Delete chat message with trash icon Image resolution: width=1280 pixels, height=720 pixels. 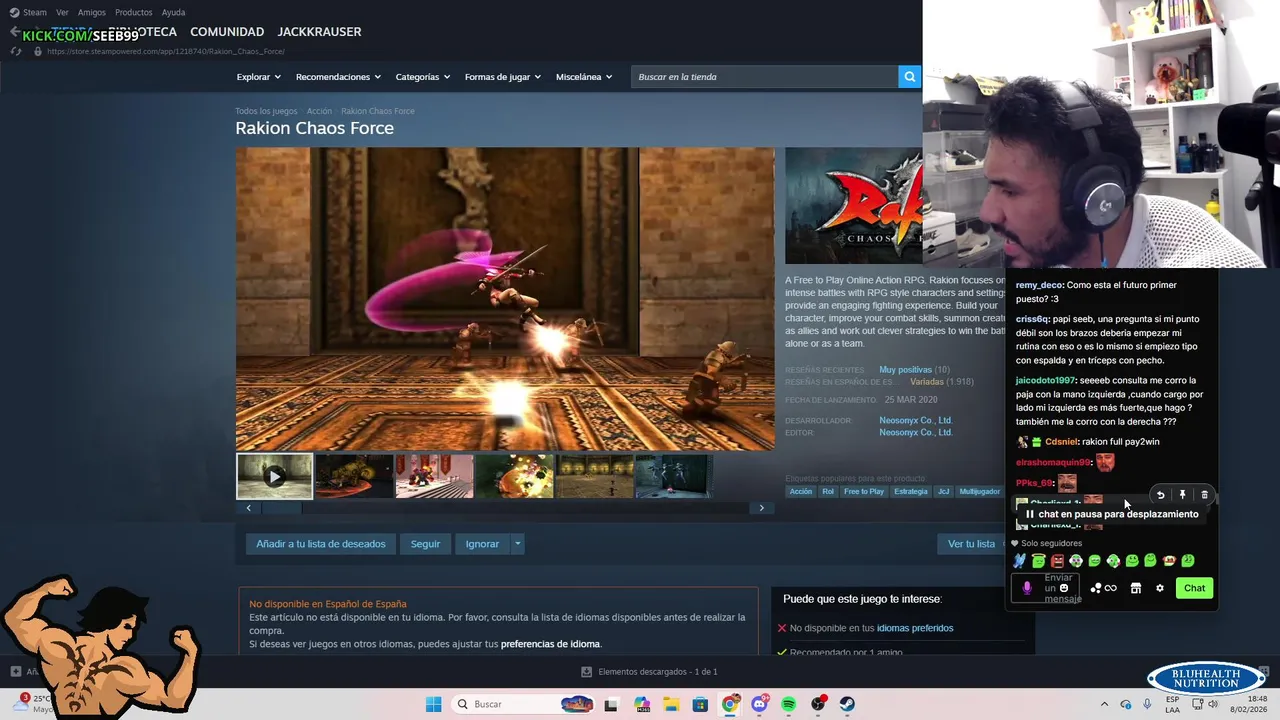click(1204, 495)
